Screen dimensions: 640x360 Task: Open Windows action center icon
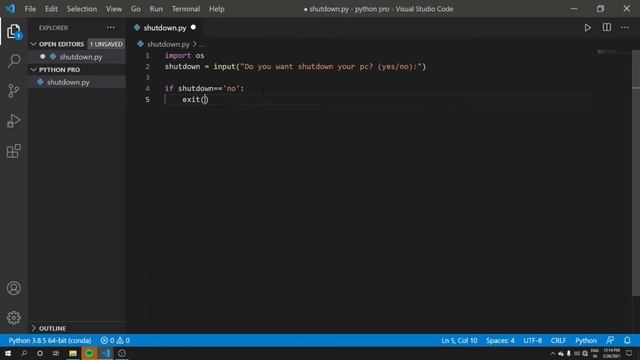[x=629, y=353]
